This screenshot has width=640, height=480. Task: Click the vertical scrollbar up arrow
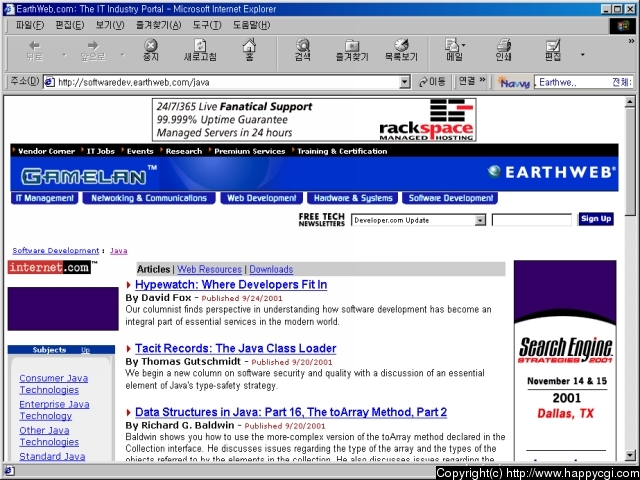[x=630, y=102]
